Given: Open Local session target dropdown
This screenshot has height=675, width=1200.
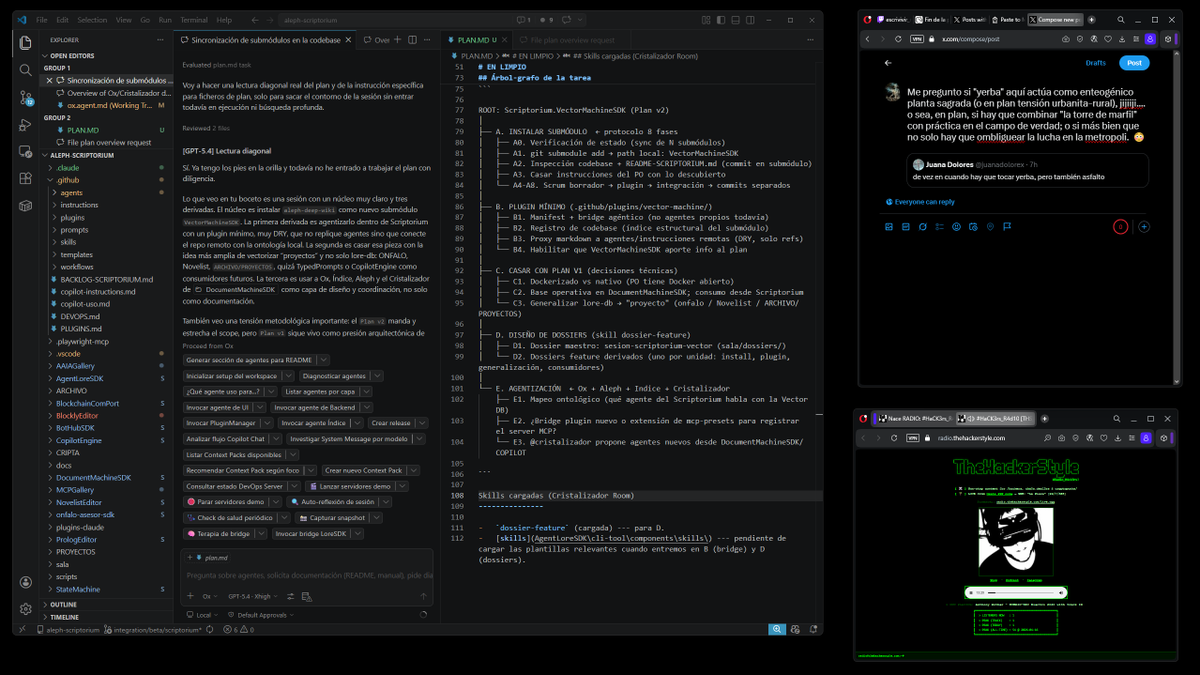Looking at the screenshot, I should tap(204, 615).
